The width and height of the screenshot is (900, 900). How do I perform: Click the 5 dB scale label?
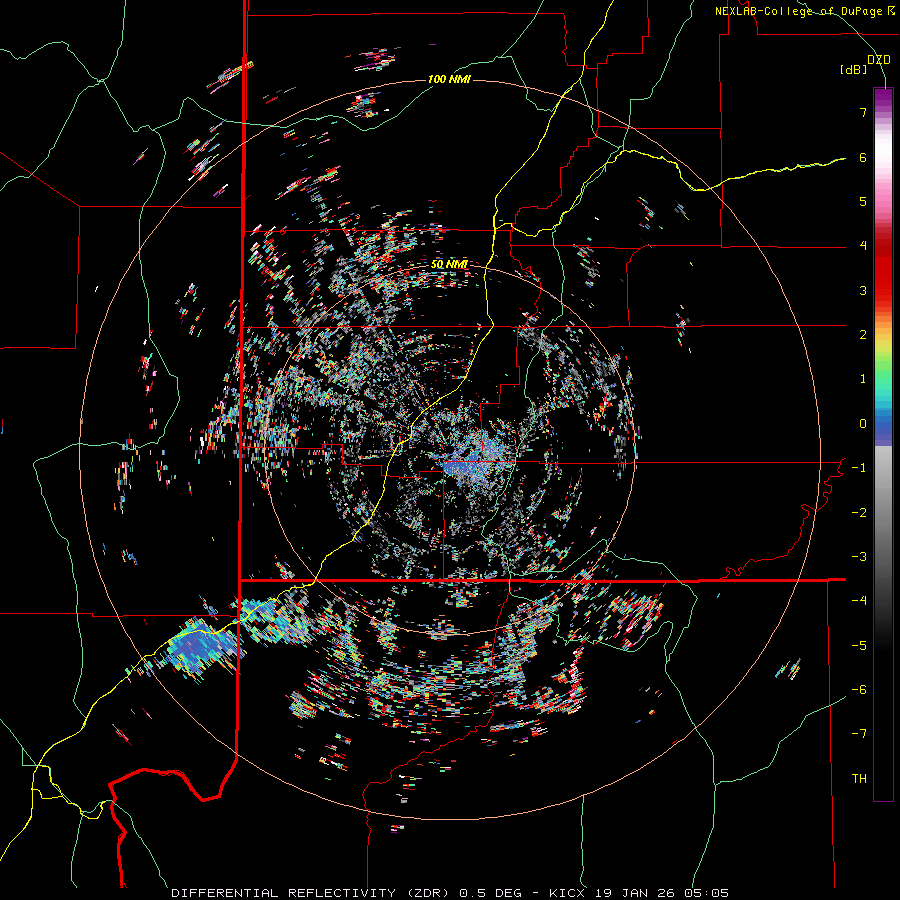pos(863,201)
